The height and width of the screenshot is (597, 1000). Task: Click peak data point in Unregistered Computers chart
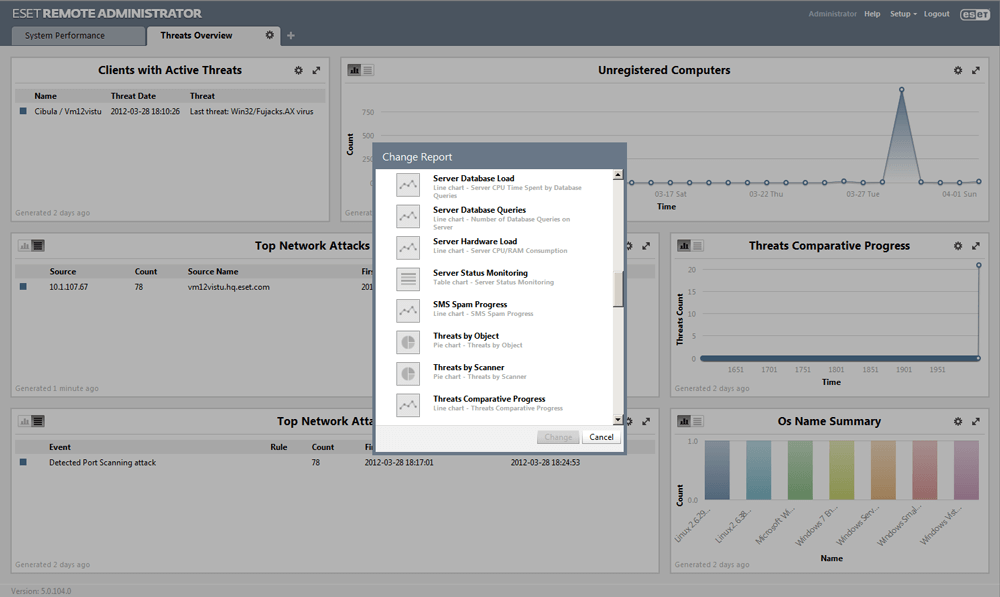901,90
